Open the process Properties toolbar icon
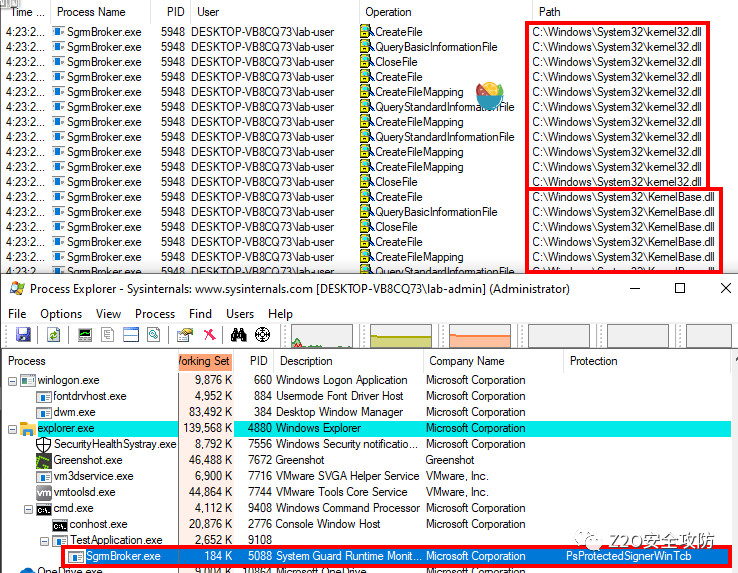Screen dimensions: 738x573 (185, 335)
